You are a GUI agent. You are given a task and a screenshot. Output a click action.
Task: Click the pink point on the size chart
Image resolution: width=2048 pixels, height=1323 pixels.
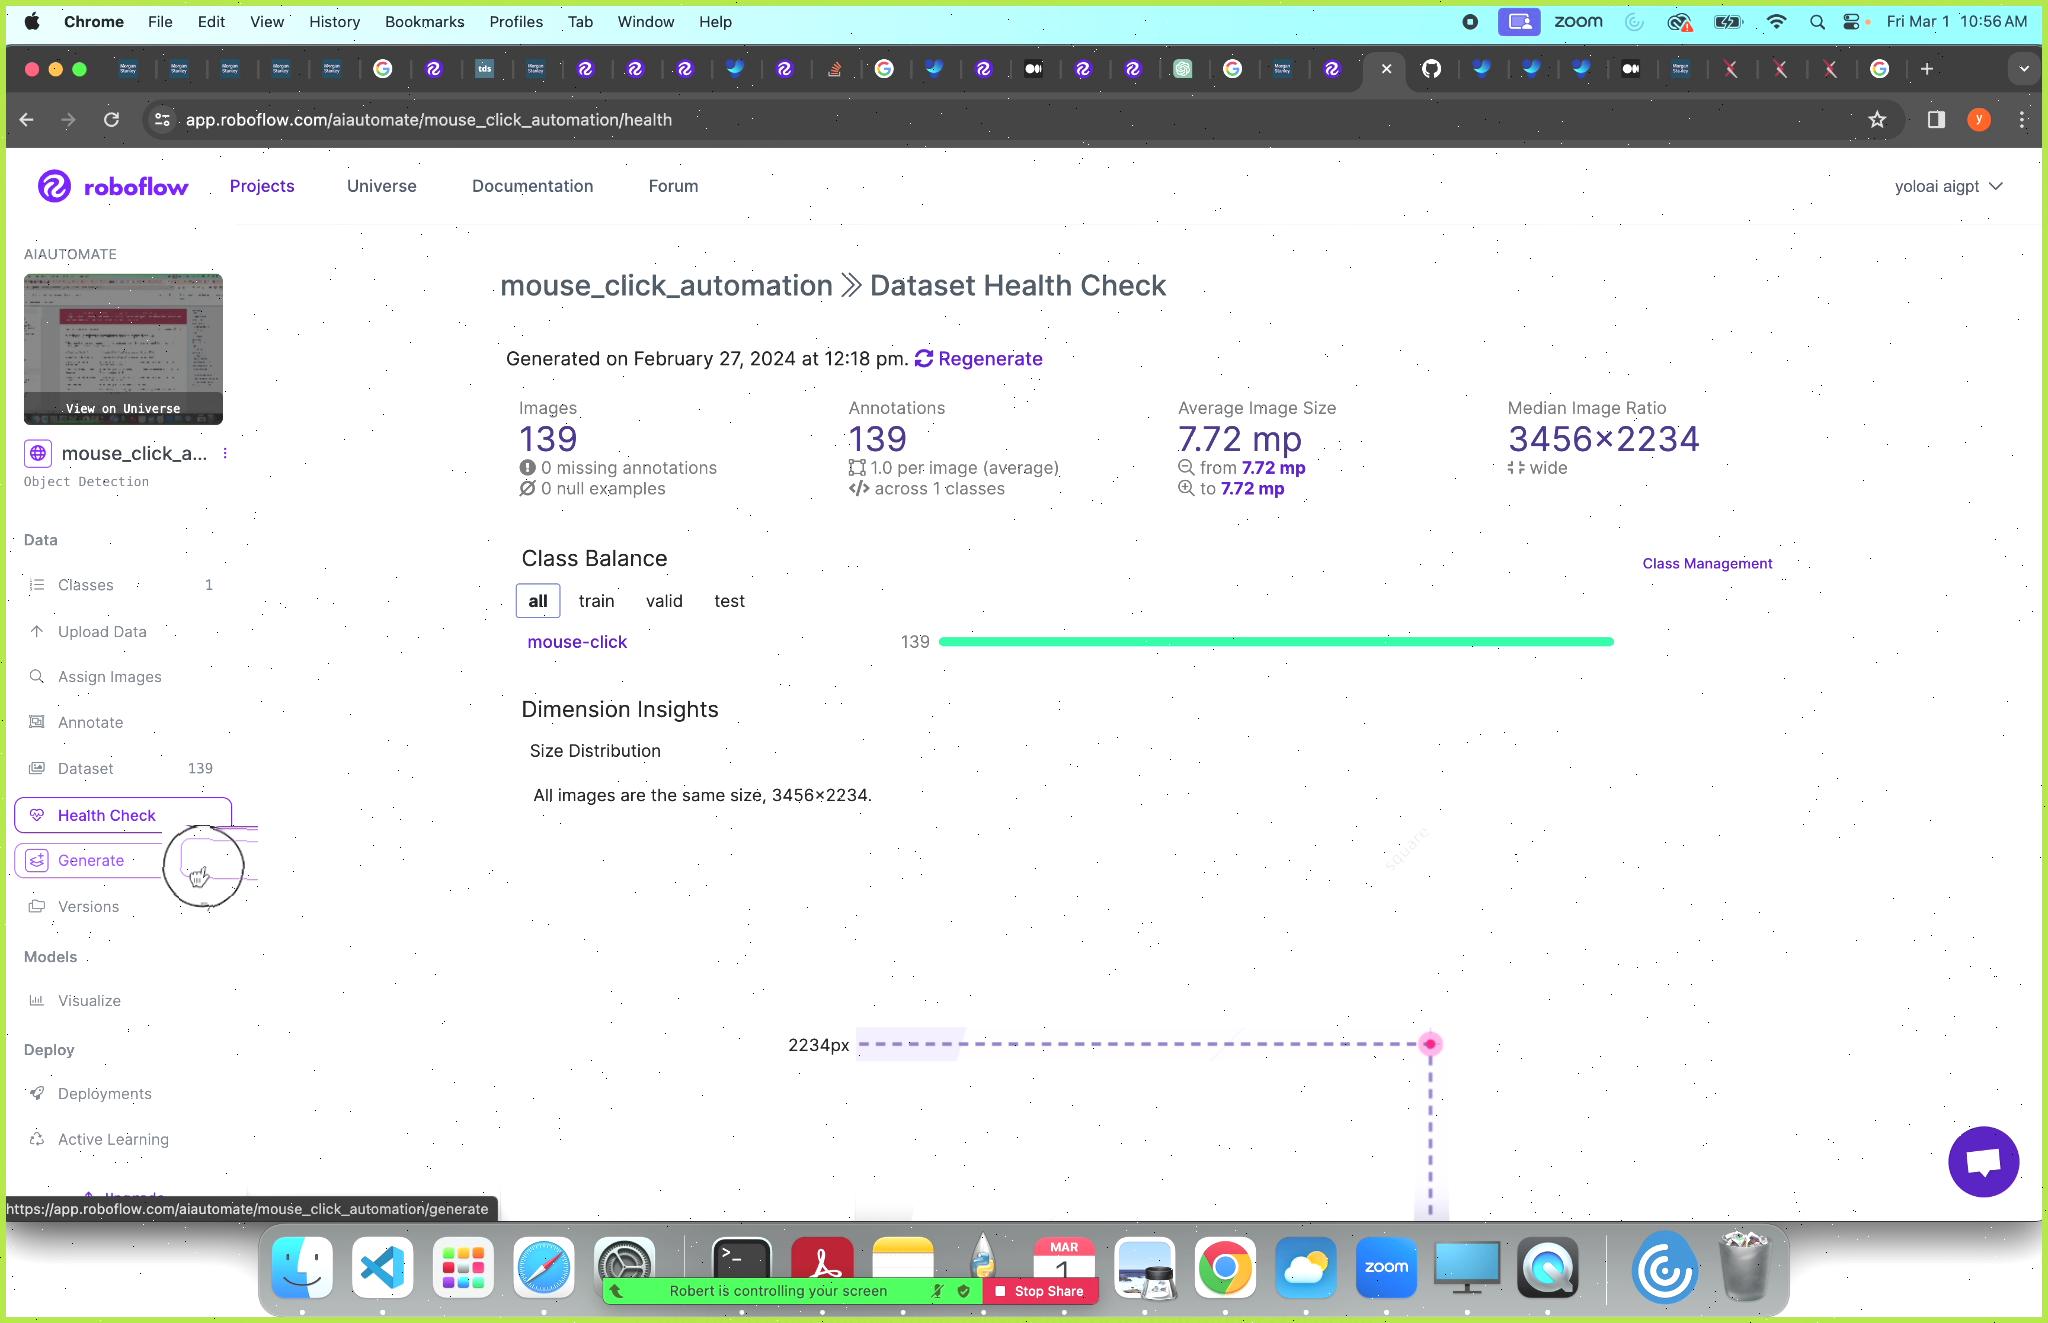click(1430, 1044)
